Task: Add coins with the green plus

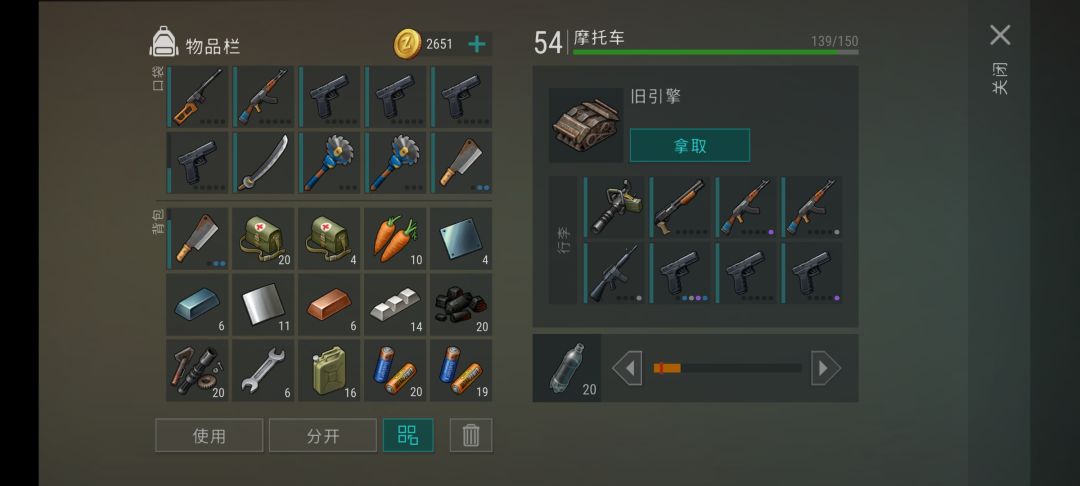Action: pyautogui.click(x=477, y=44)
